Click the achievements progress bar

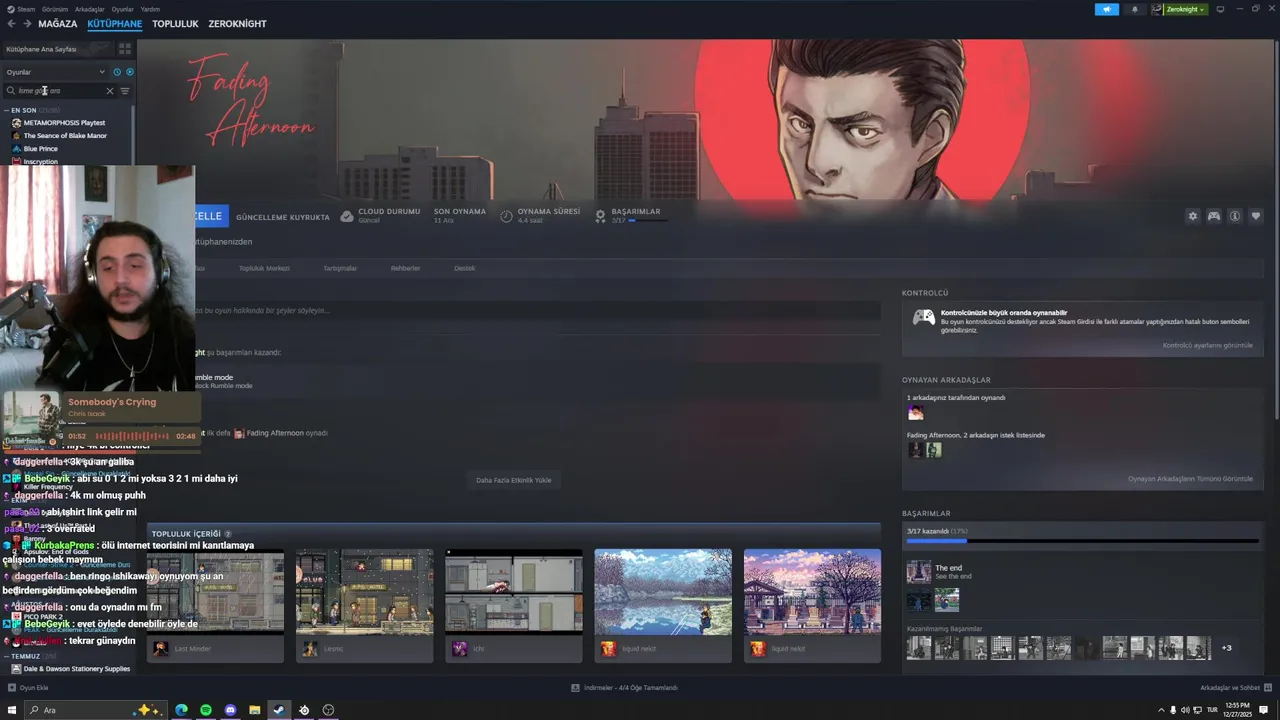click(x=1082, y=541)
